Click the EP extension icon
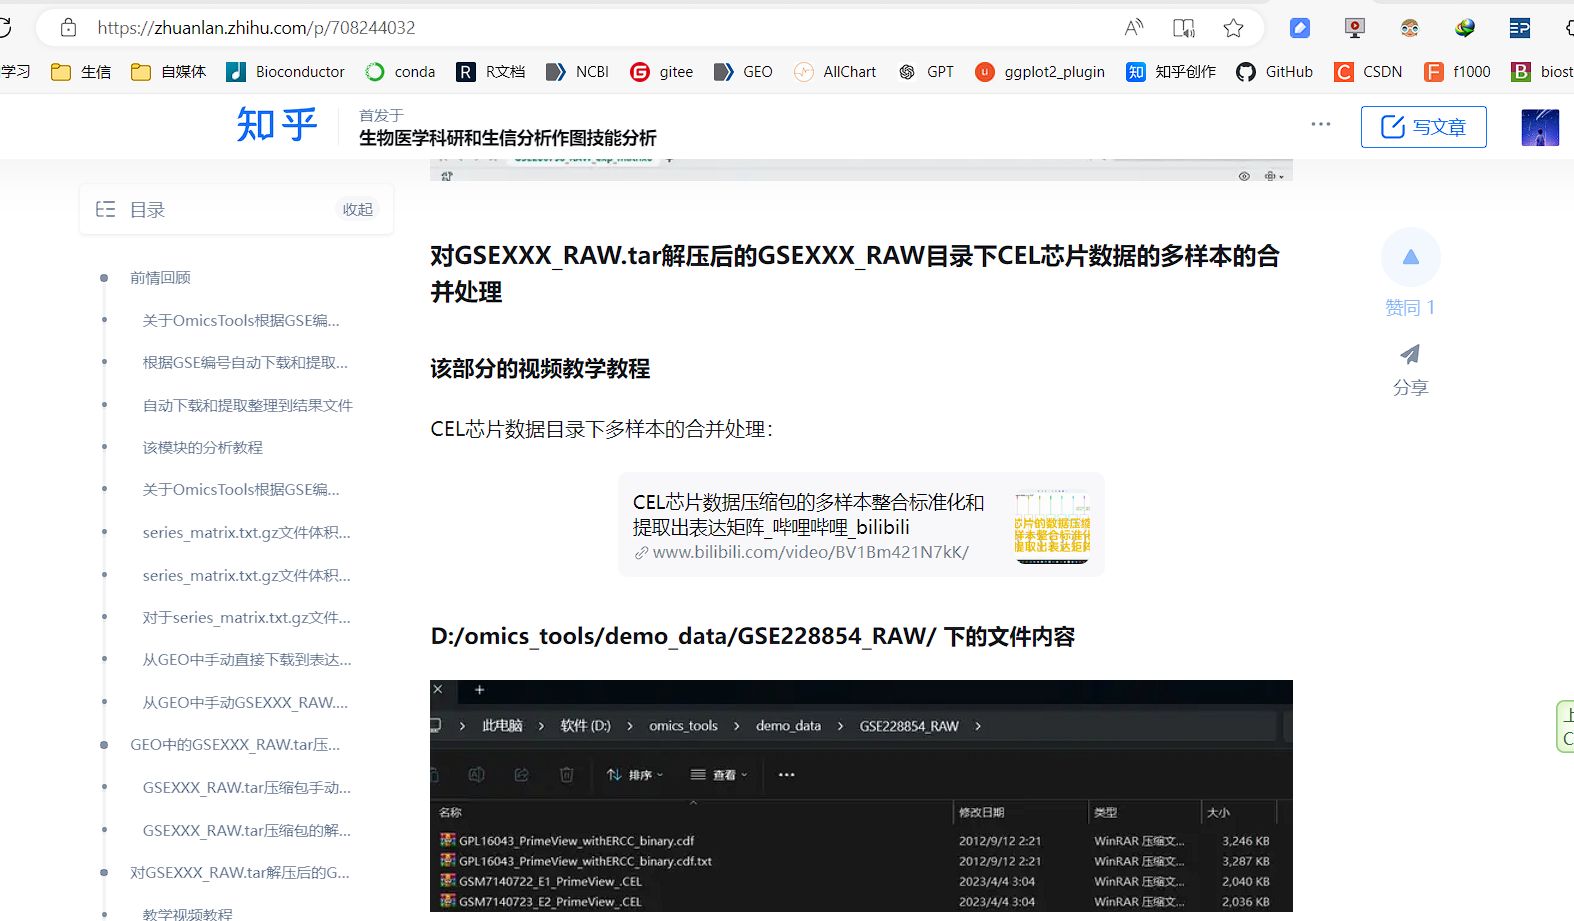 pyautogui.click(x=1520, y=28)
